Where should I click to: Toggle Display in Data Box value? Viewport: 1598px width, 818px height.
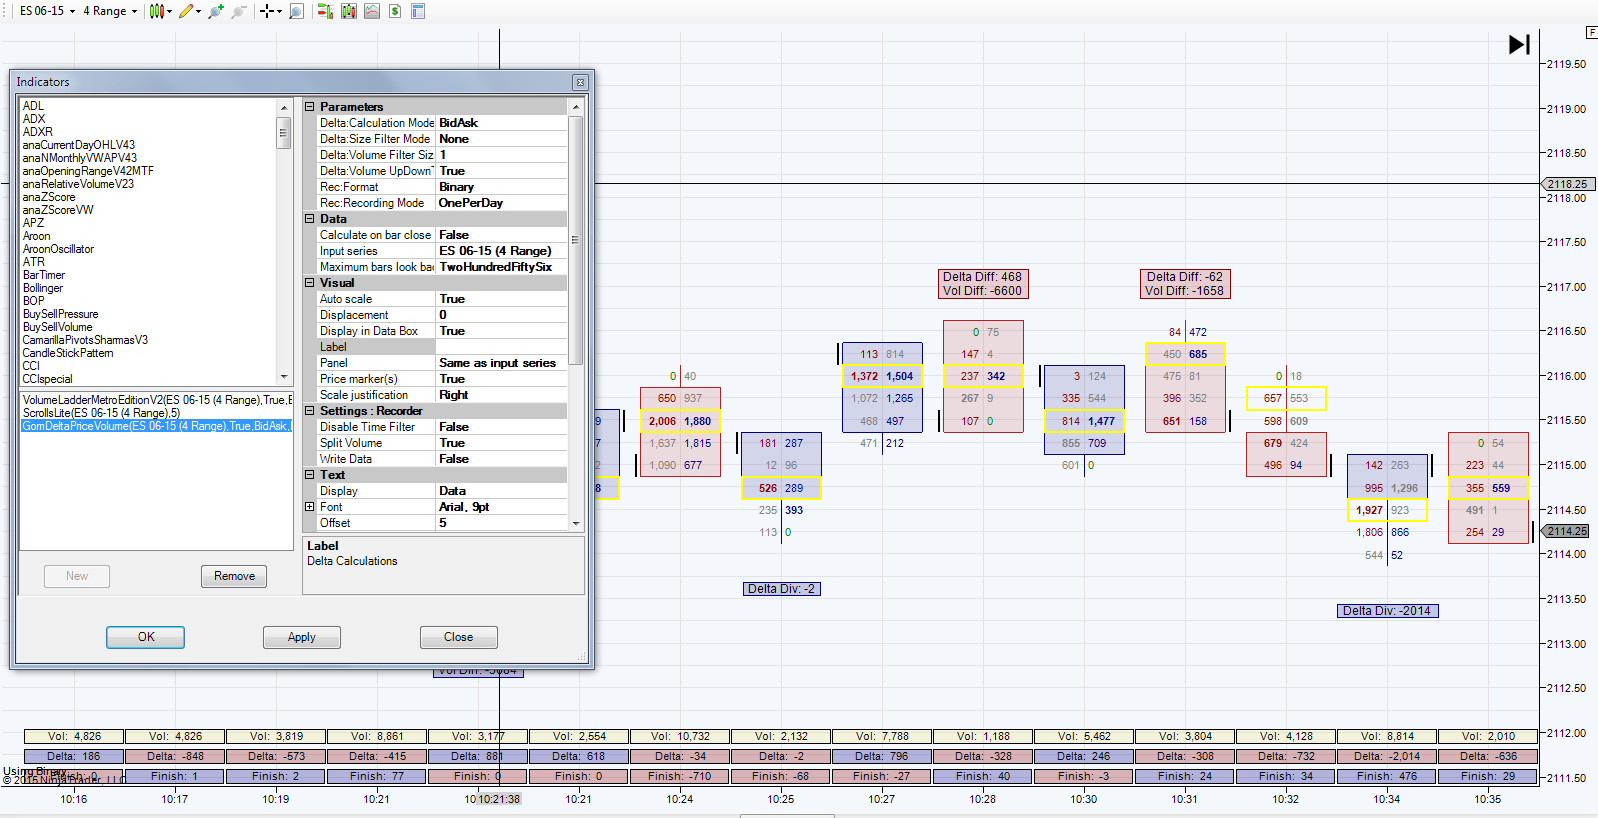(502, 331)
